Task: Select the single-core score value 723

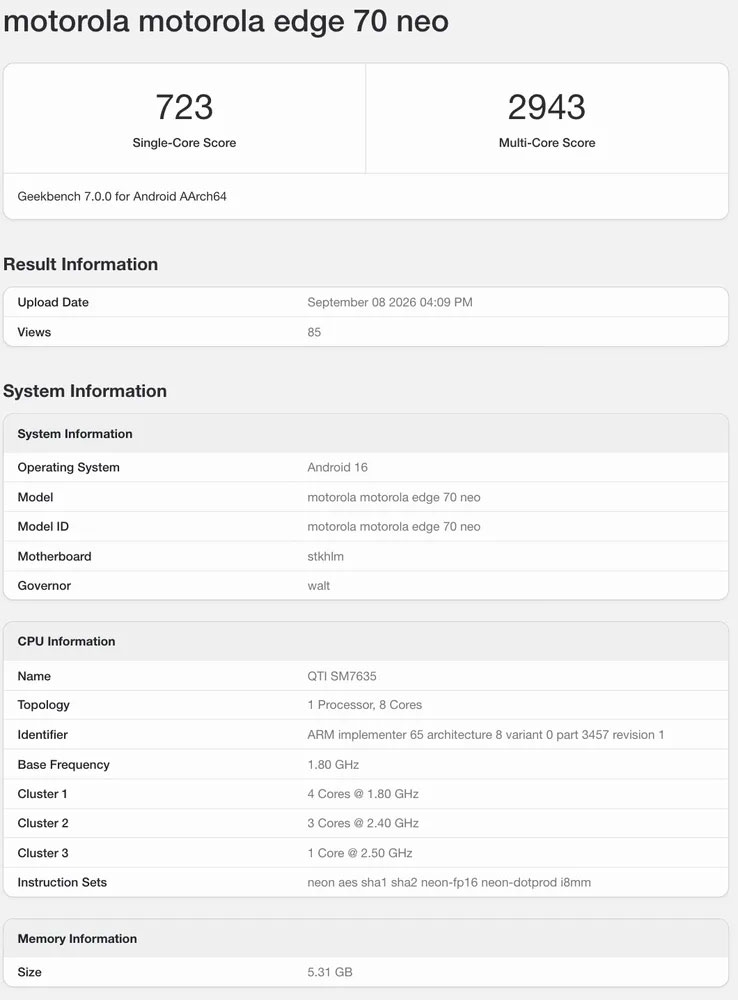Action: tap(184, 107)
